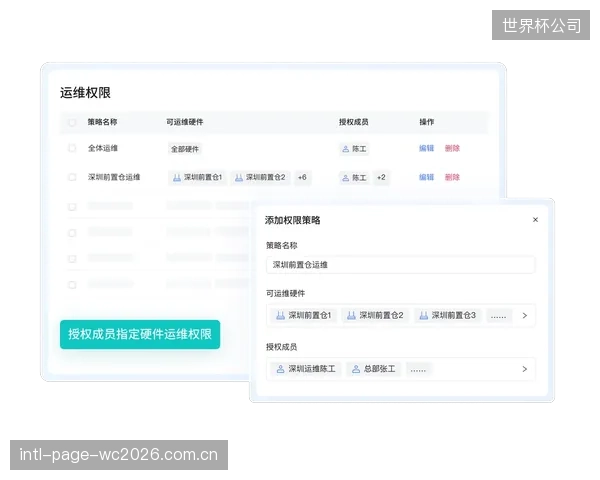Viewport: 600px width, 480px height.
Task: Click the more-hardware ellipsis tag in dialog
Action: [x=499, y=316]
